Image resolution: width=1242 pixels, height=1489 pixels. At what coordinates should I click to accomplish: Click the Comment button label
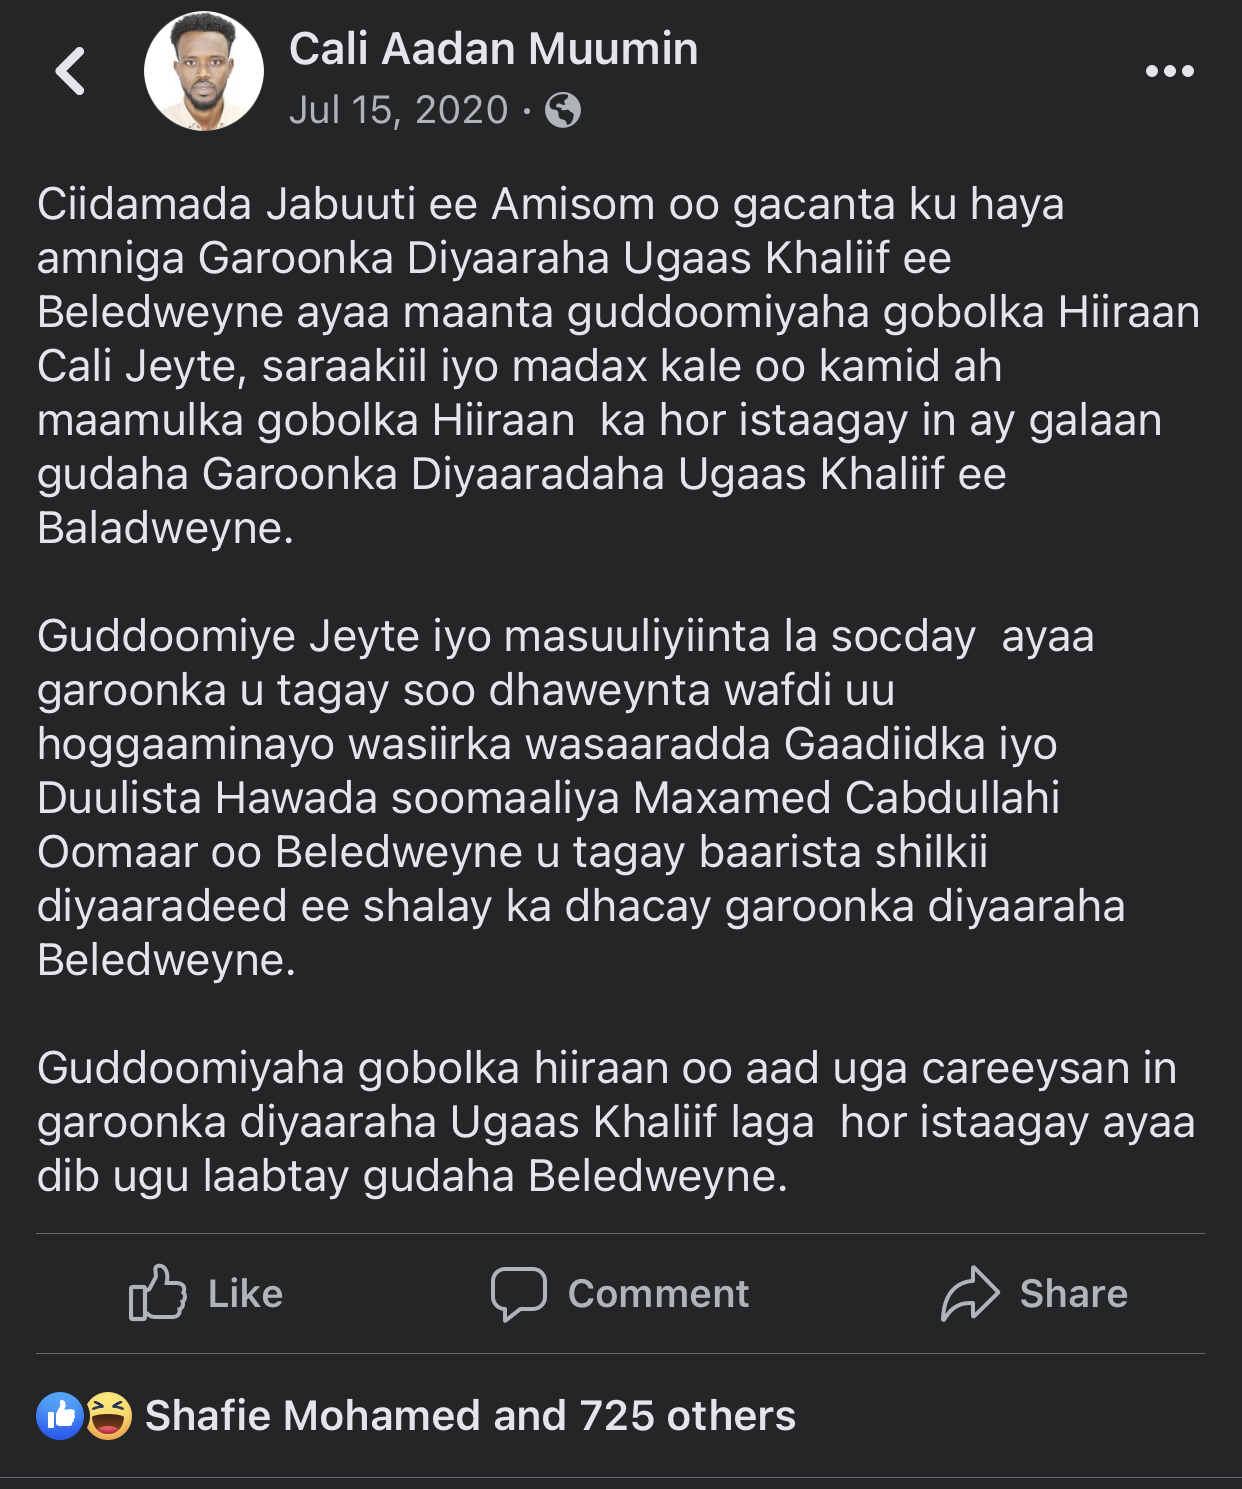(x=659, y=1294)
